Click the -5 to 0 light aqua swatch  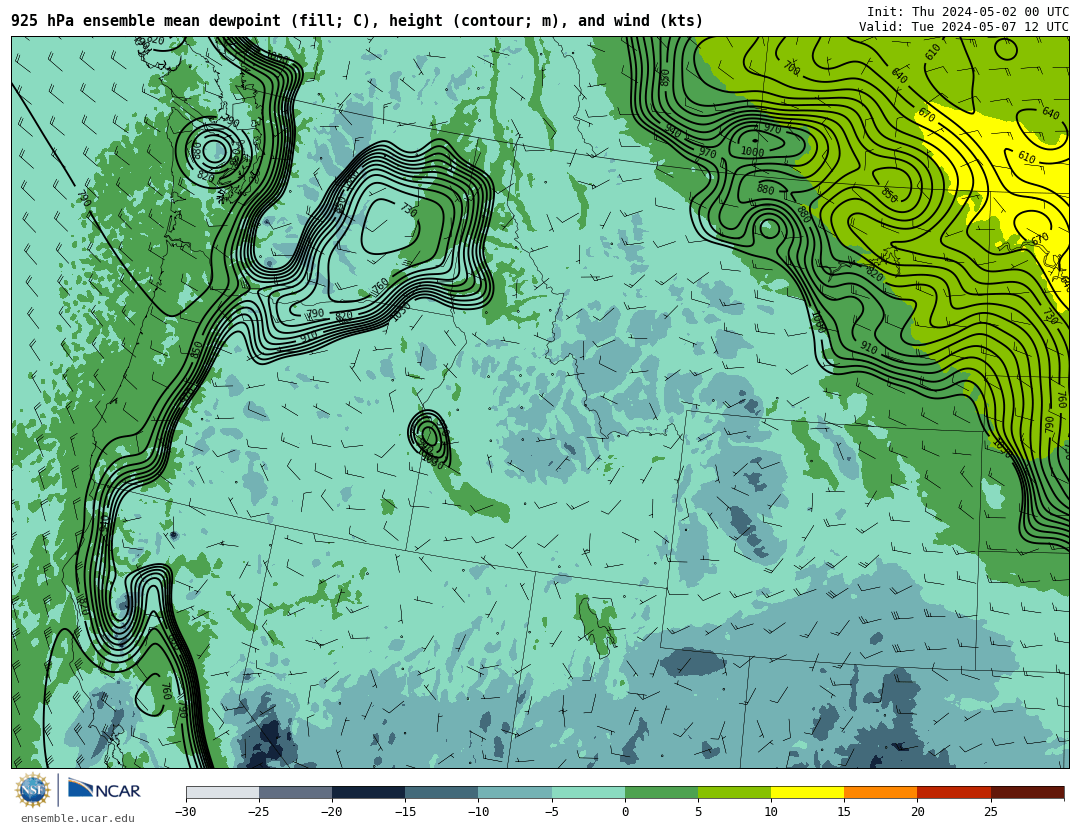coord(588,793)
